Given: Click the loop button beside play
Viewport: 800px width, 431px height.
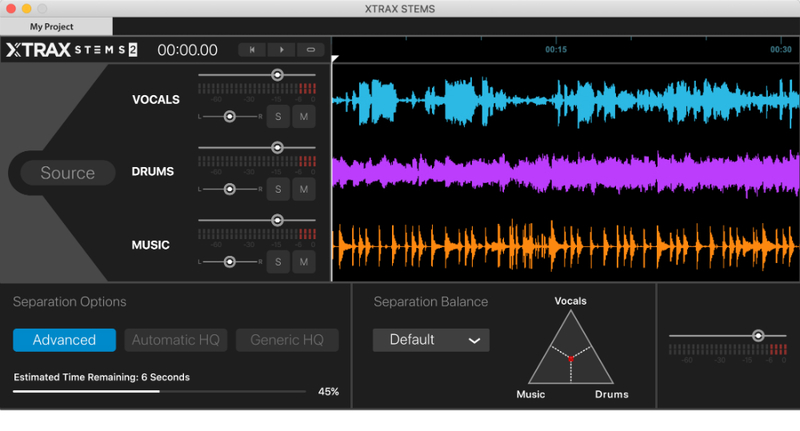Looking at the screenshot, I should click(x=311, y=49).
